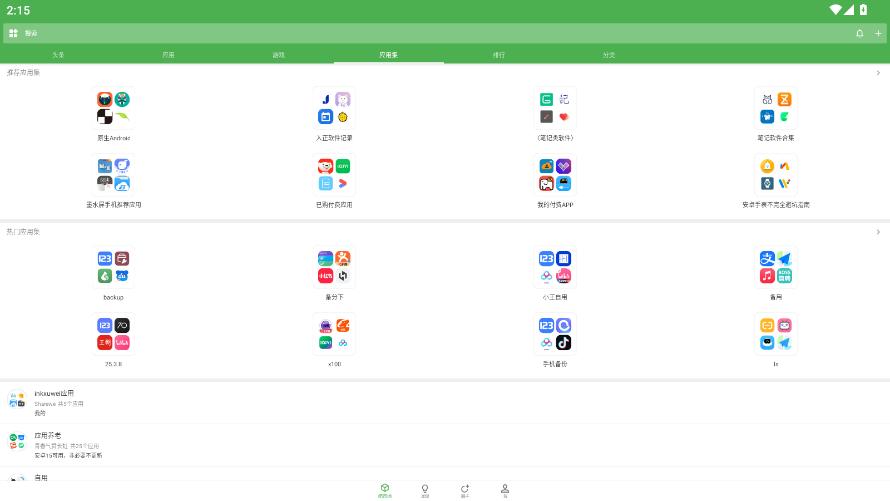Image resolution: width=890 pixels, height=501 pixels.
Task: Open the 原生Android app collection
Action: point(114,115)
